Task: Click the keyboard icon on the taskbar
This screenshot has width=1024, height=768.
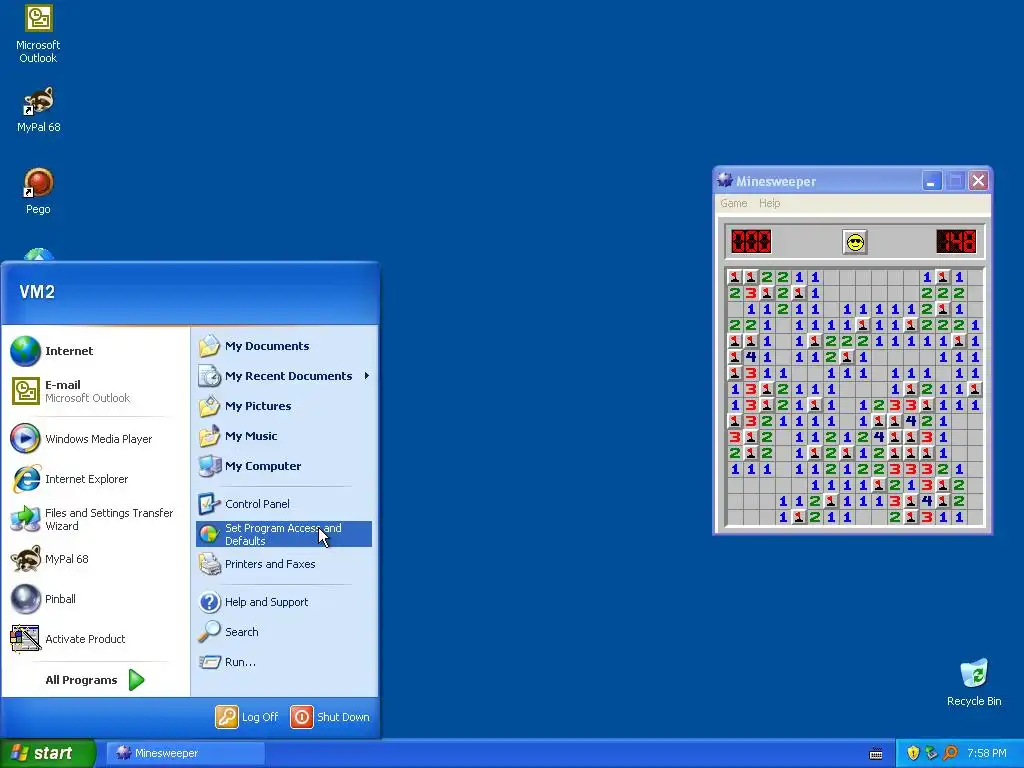Action: point(876,754)
